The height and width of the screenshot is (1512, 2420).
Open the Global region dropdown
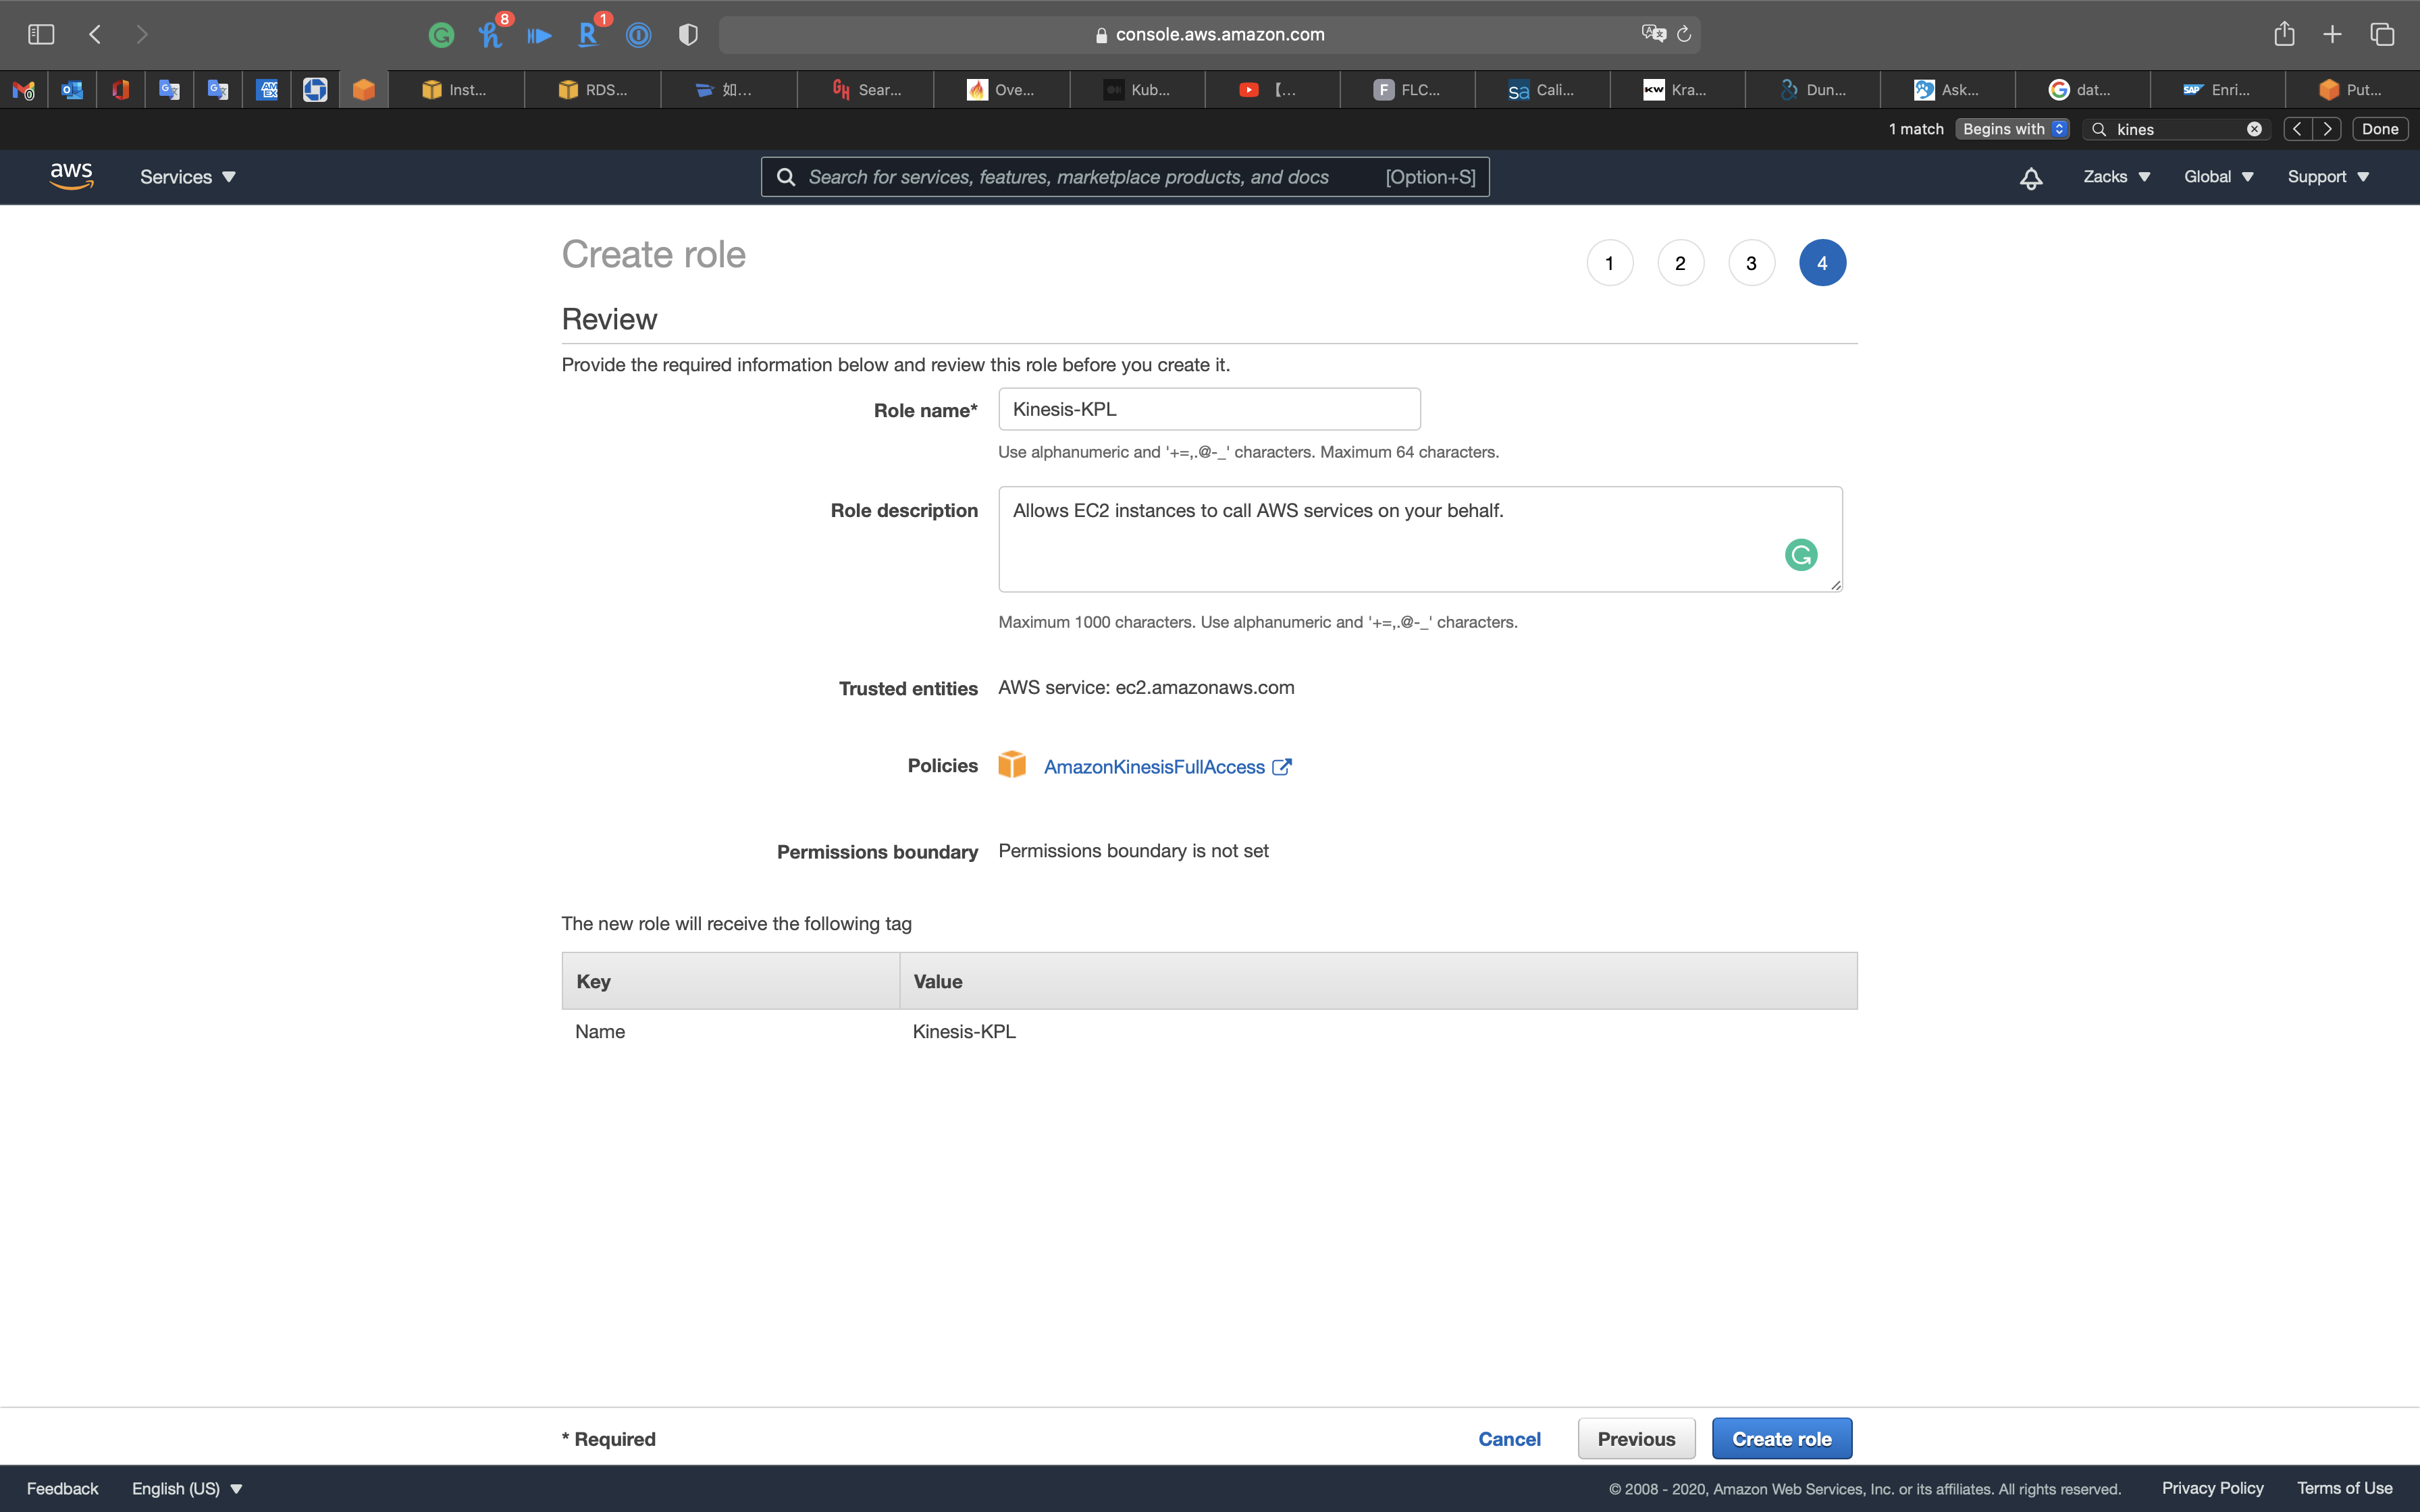point(2218,177)
